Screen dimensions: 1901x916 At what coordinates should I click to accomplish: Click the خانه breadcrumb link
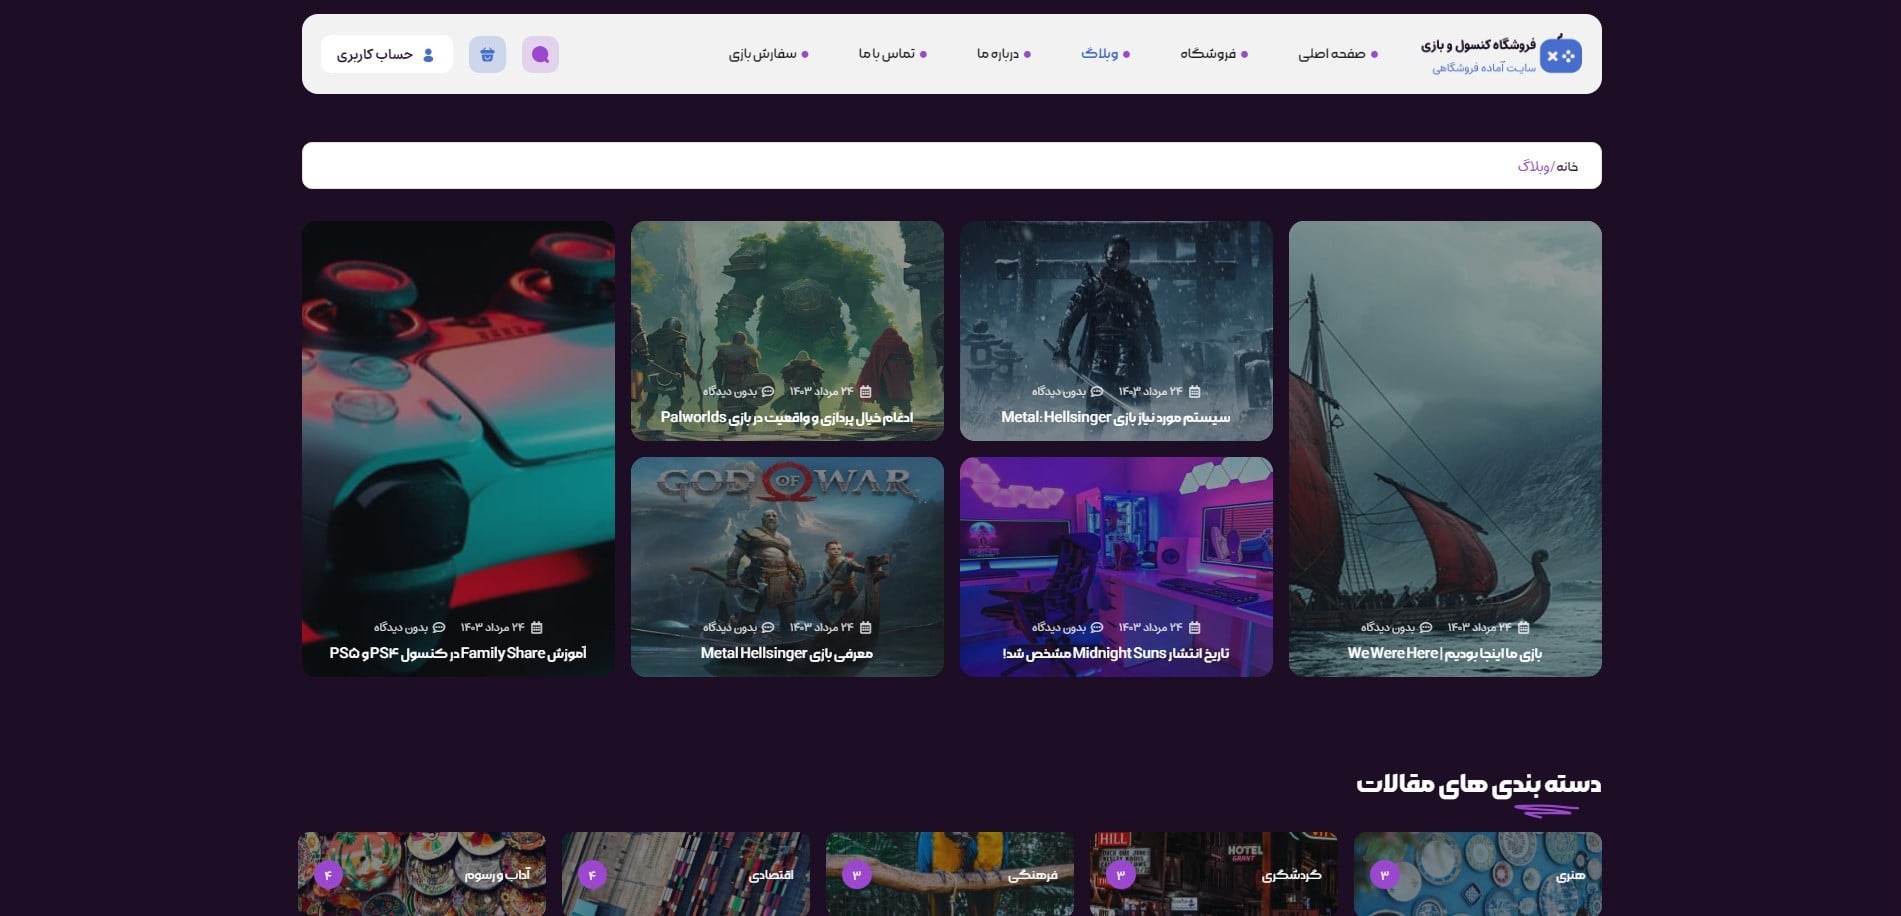click(1567, 166)
